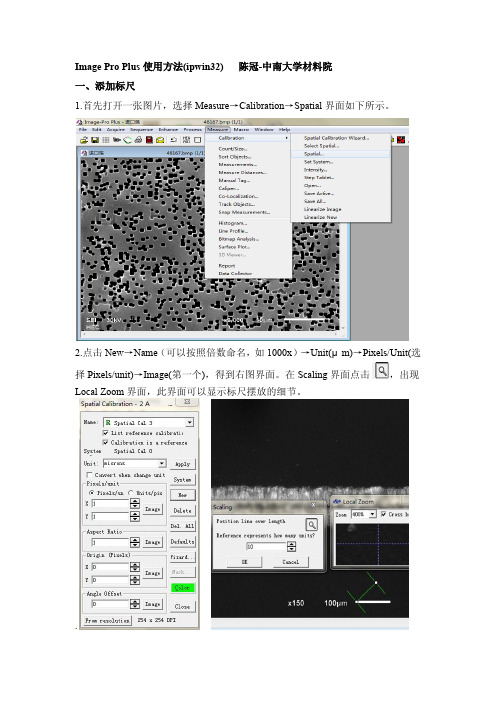Viewport: 496px width, 702px height.
Task: Click the Pixels/unit X input field
Action: (111, 504)
